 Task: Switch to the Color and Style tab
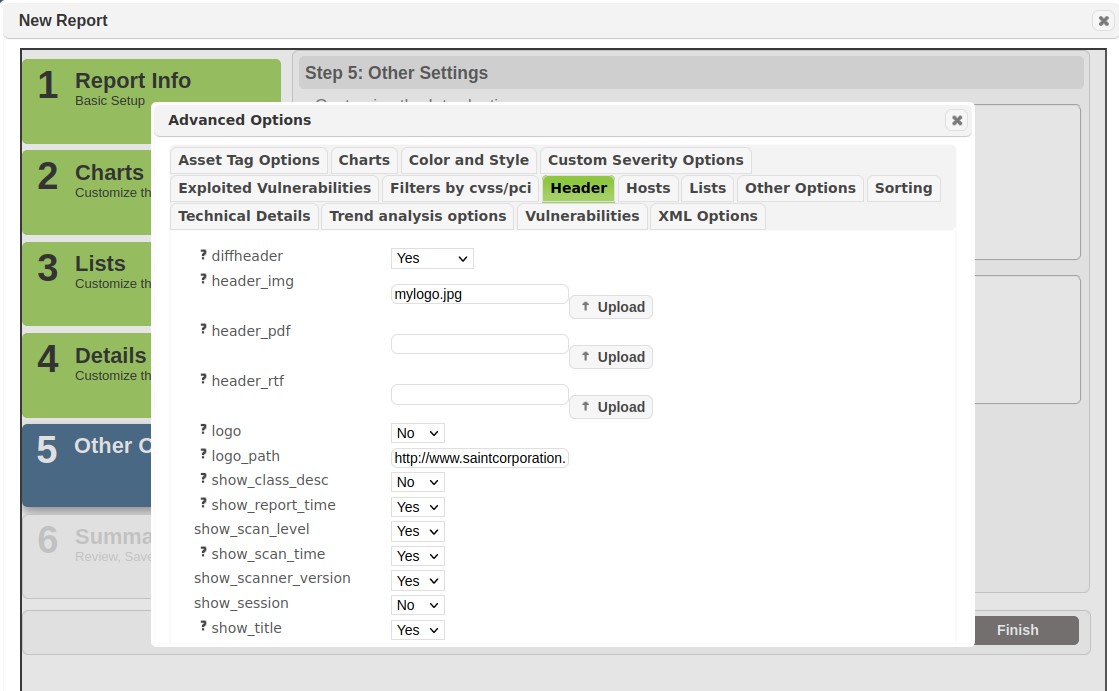[468, 160]
